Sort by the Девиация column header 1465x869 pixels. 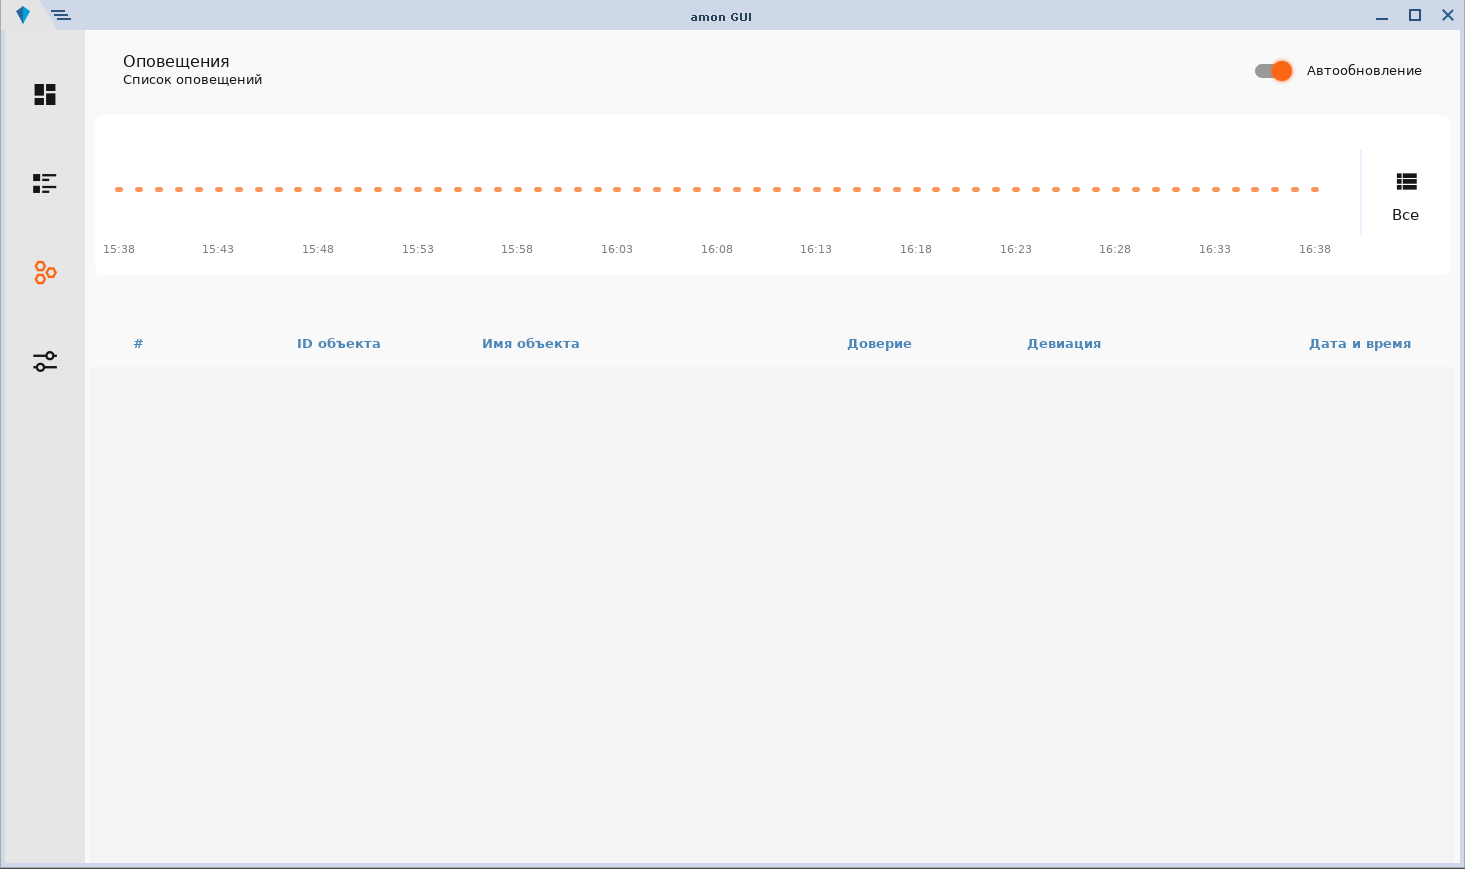(x=1064, y=343)
